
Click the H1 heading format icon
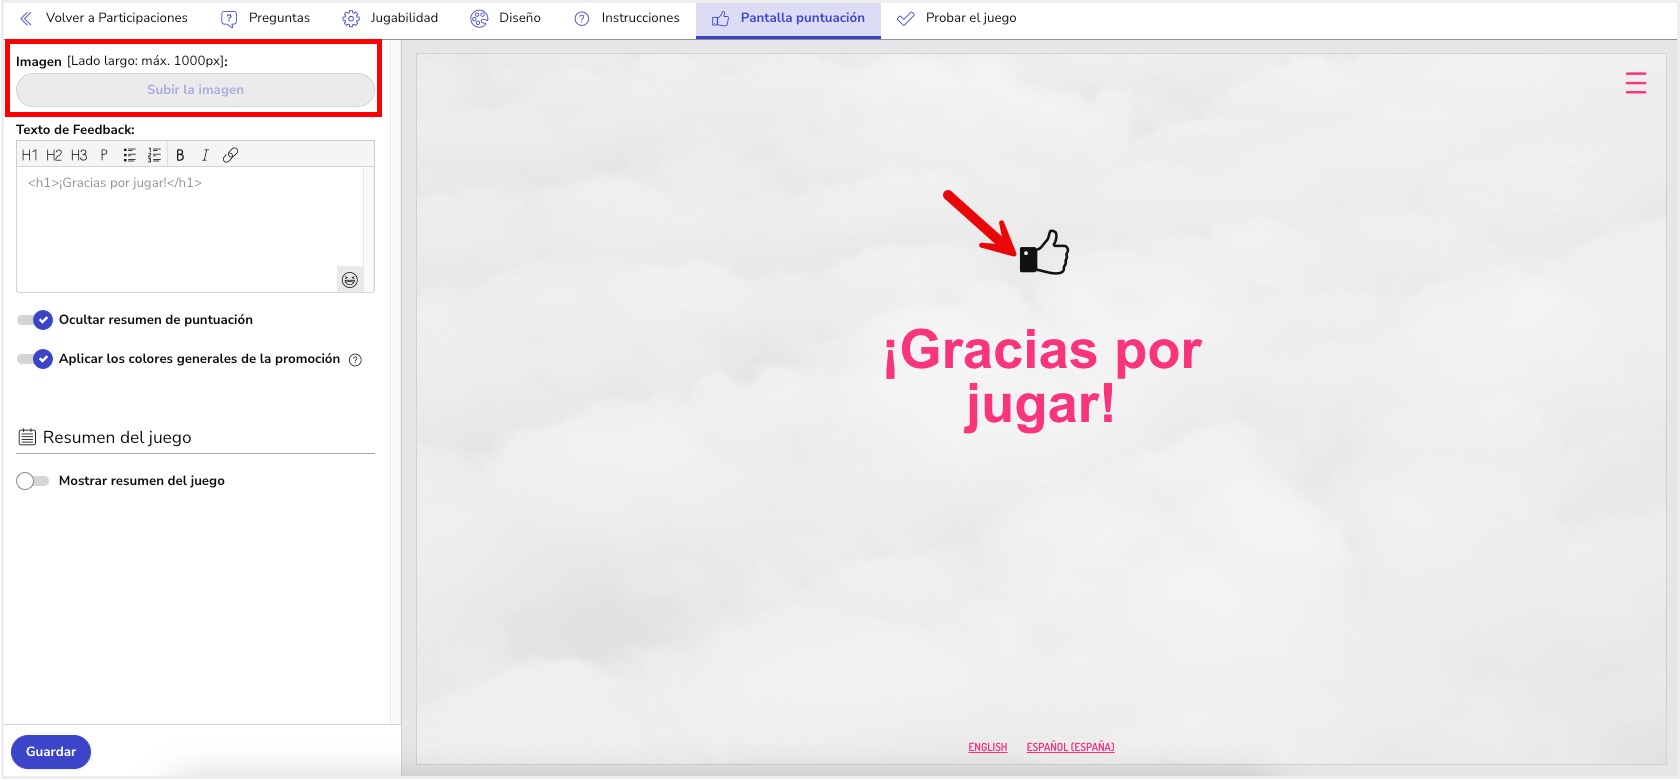(x=29, y=155)
